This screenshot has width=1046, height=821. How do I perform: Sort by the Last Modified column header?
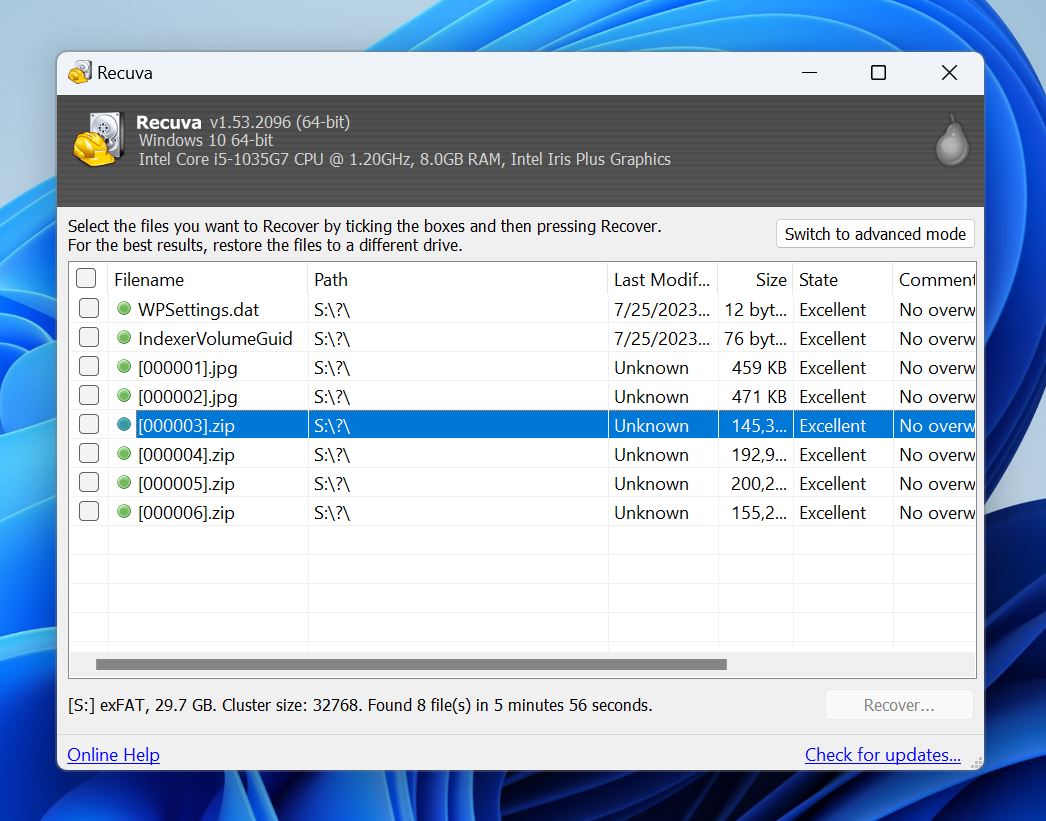coord(662,279)
